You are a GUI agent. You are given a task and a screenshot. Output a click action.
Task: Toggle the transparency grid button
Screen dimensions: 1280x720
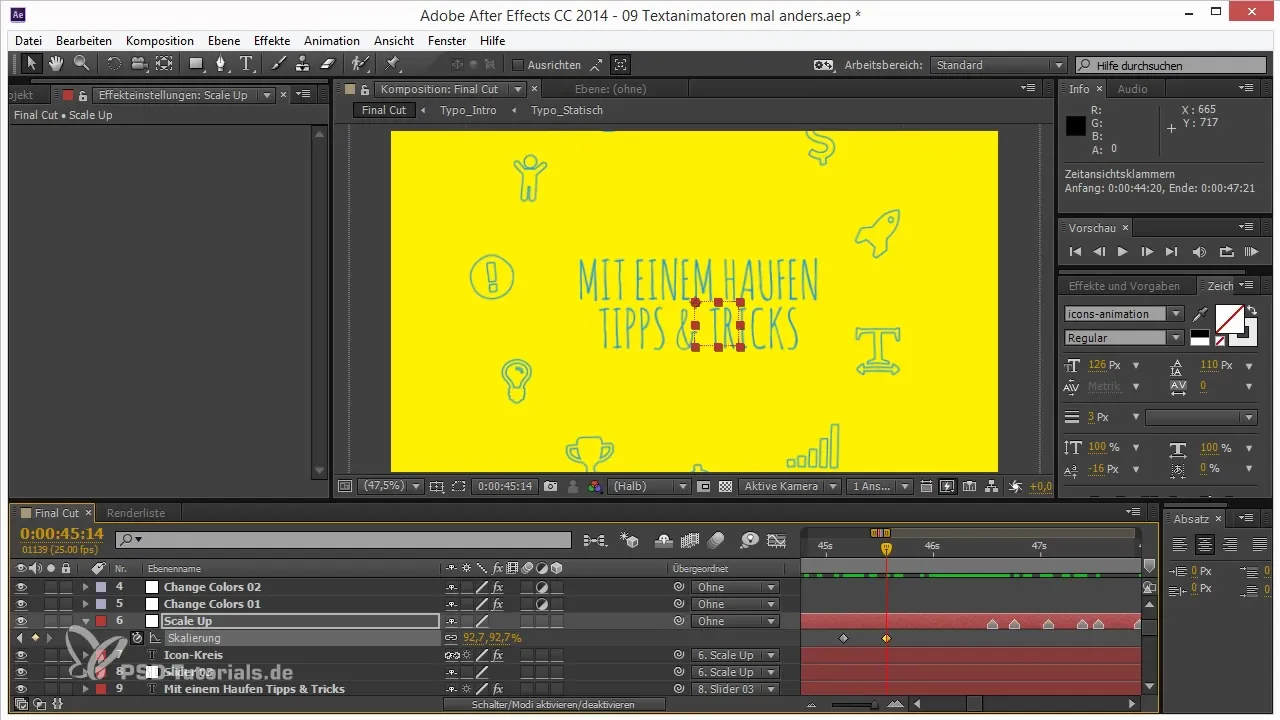coord(727,486)
